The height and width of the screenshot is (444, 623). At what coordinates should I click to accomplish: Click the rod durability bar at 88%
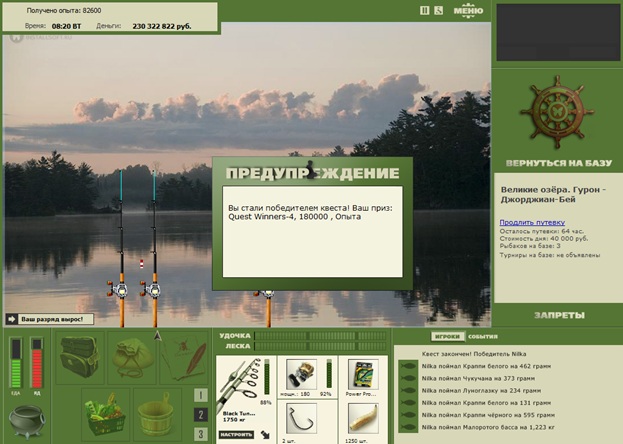pyautogui.click(x=267, y=378)
